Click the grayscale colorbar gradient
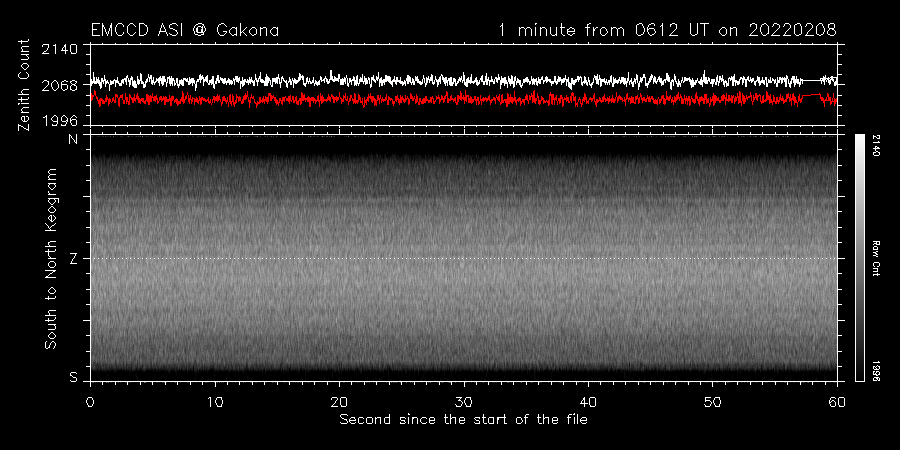Image resolution: width=900 pixels, height=450 pixels. coord(859,258)
